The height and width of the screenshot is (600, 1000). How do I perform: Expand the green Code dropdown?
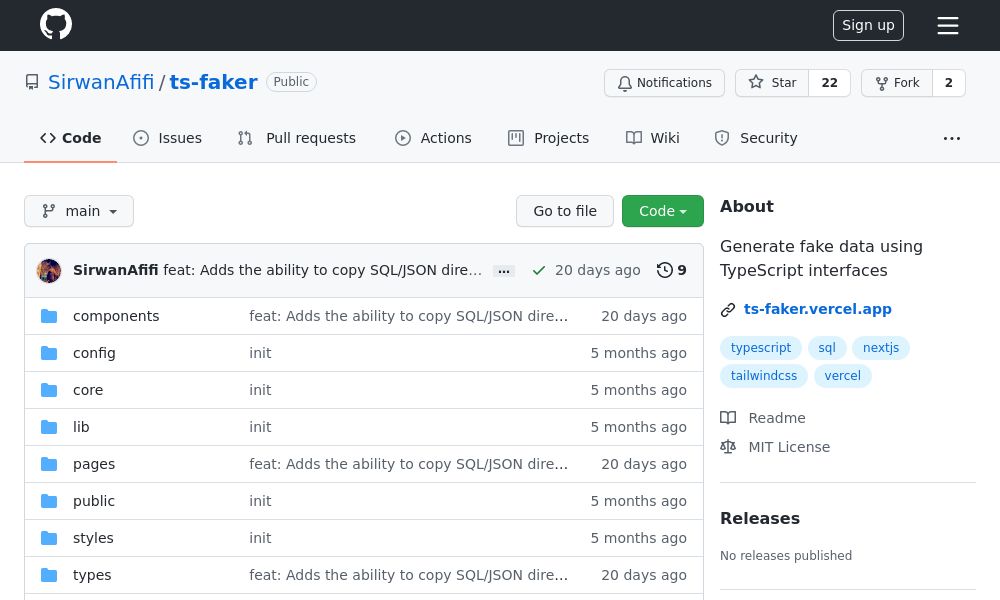pyautogui.click(x=663, y=211)
